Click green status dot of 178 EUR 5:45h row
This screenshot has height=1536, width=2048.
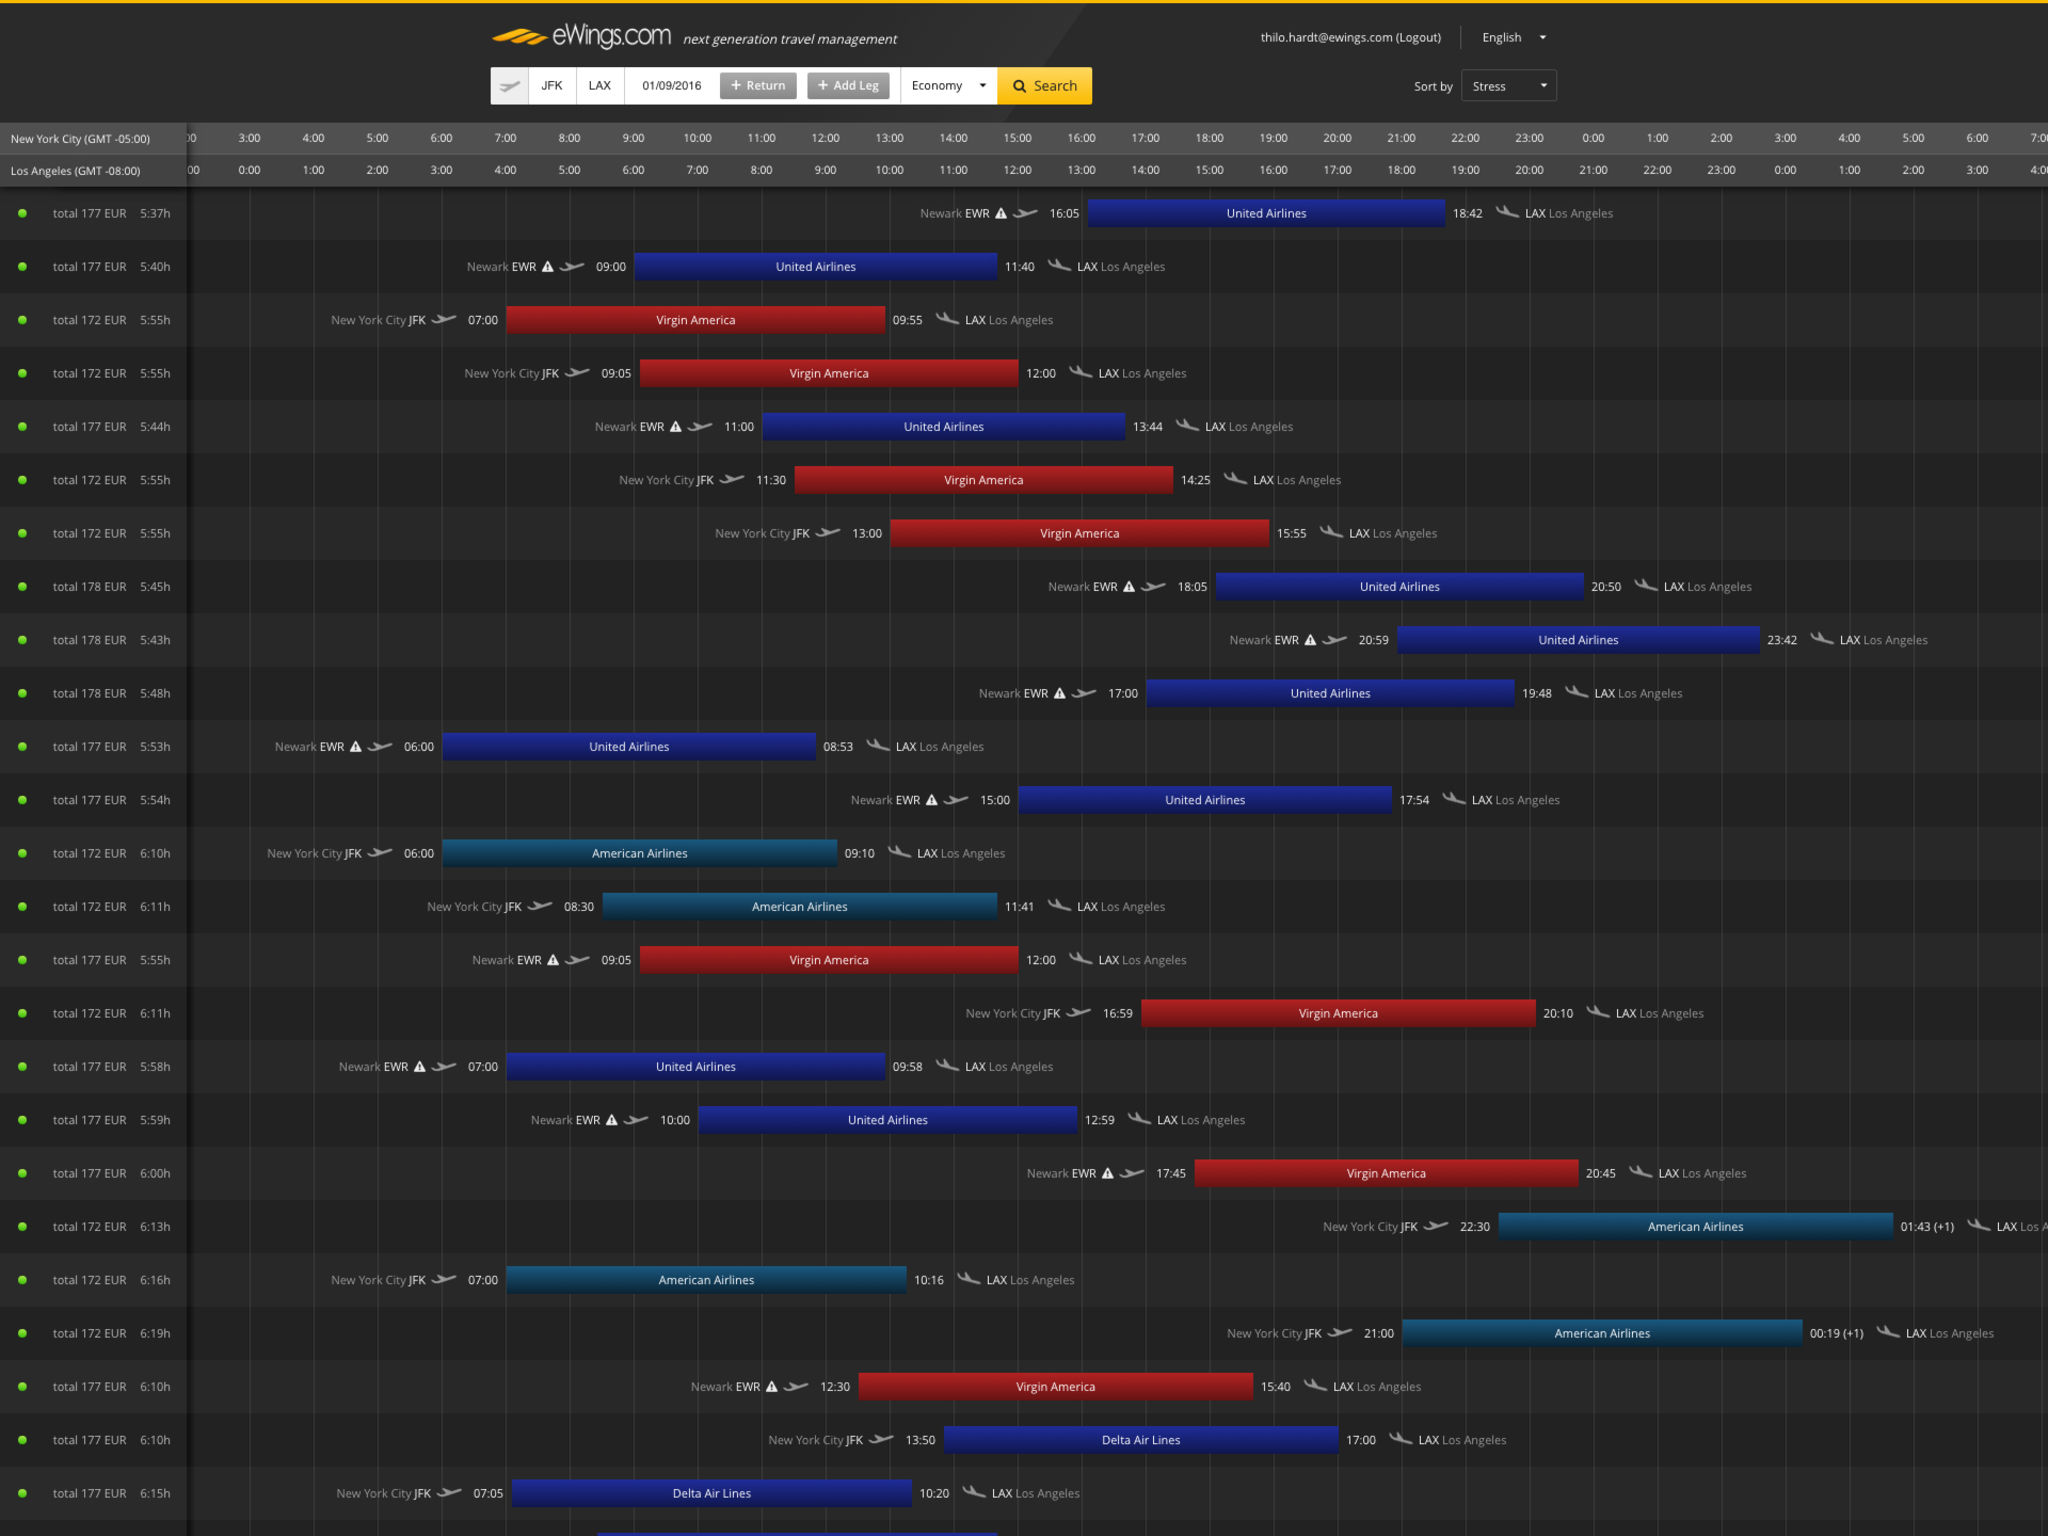pyautogui.click(x=22, y=586)
